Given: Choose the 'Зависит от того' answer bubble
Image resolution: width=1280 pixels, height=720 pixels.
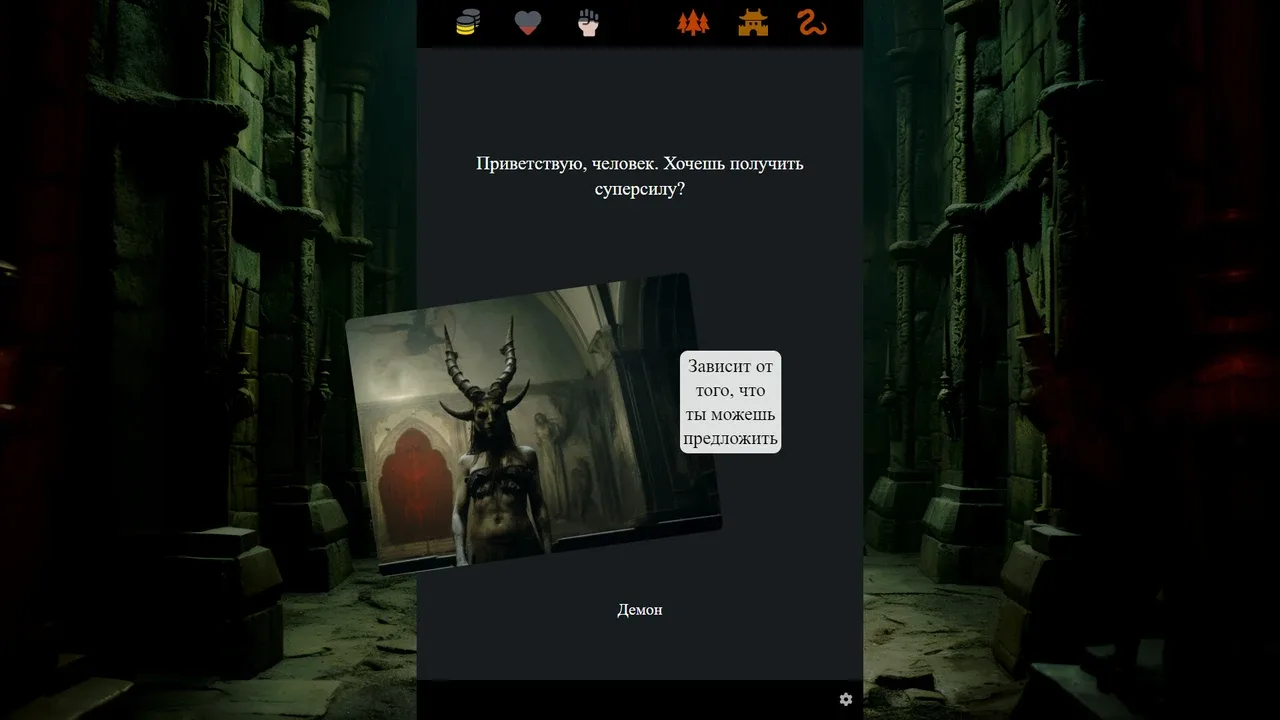Looking at the screenshot, I should [x=730, y=401].
